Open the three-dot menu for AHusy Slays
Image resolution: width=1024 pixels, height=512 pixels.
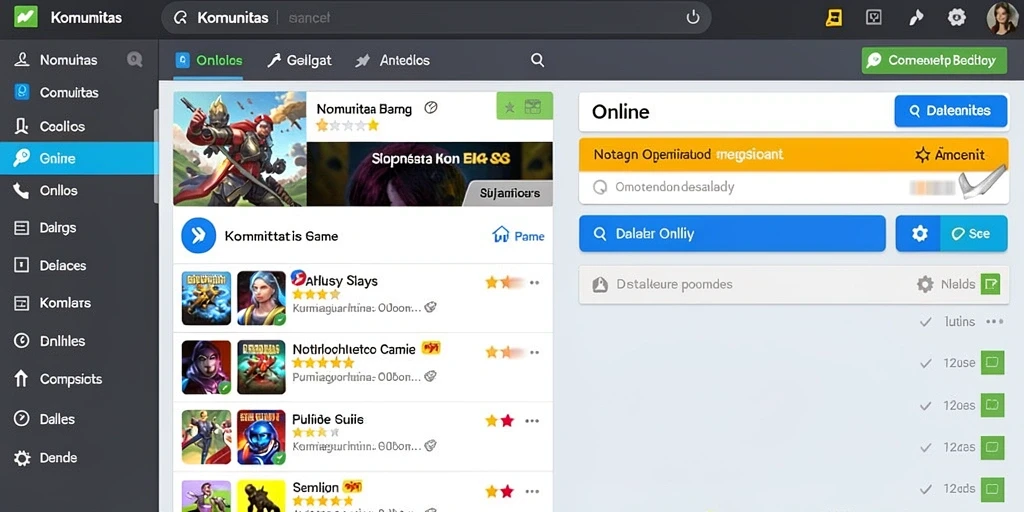click(534, 283)
